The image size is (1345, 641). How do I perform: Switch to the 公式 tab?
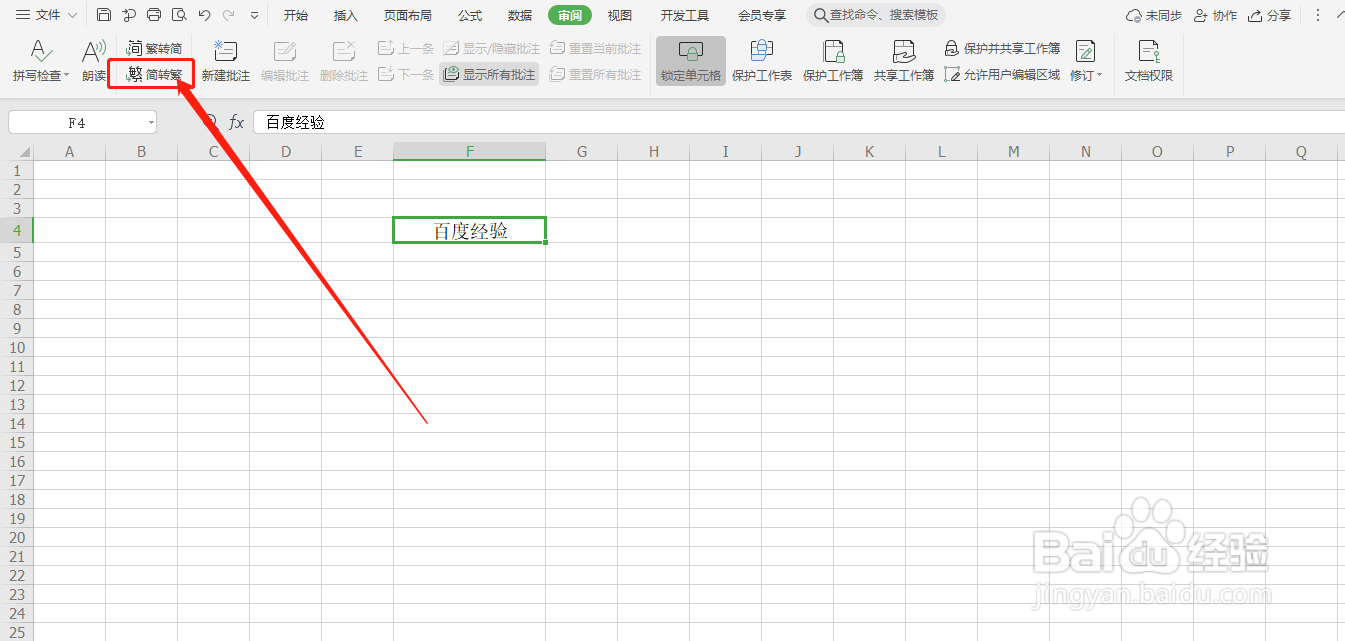[470, 15]
